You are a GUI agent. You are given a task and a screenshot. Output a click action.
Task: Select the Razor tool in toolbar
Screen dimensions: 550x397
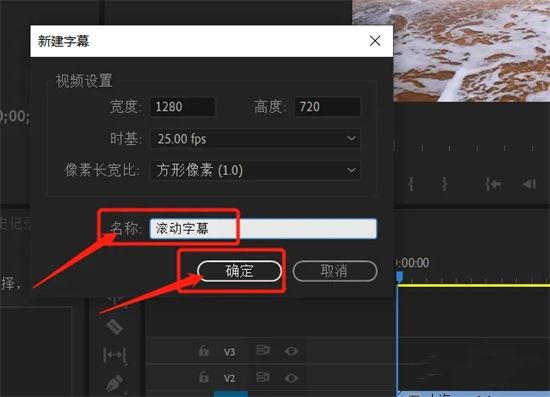coord(115,327)
